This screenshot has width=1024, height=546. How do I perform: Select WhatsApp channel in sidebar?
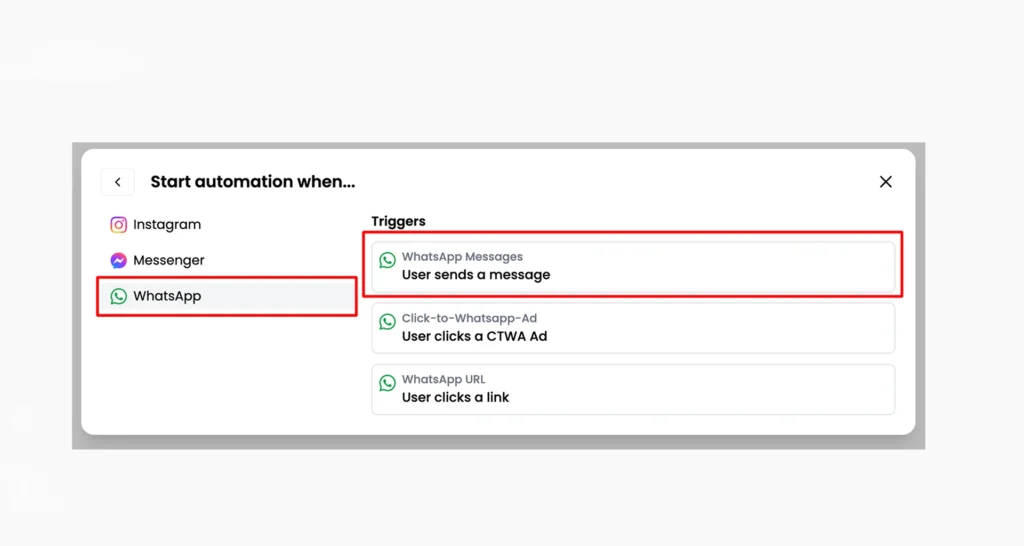[x=226, y=297]
